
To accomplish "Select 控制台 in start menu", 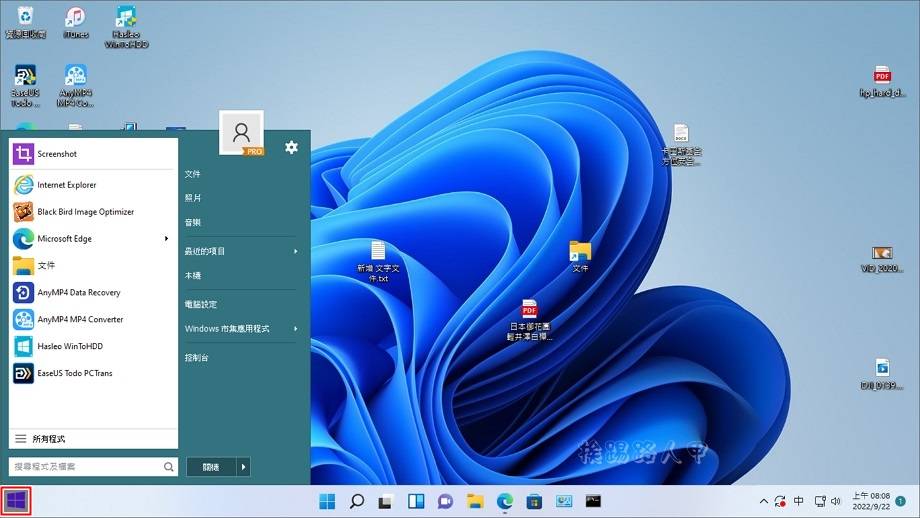I will [x=196, y=357].
